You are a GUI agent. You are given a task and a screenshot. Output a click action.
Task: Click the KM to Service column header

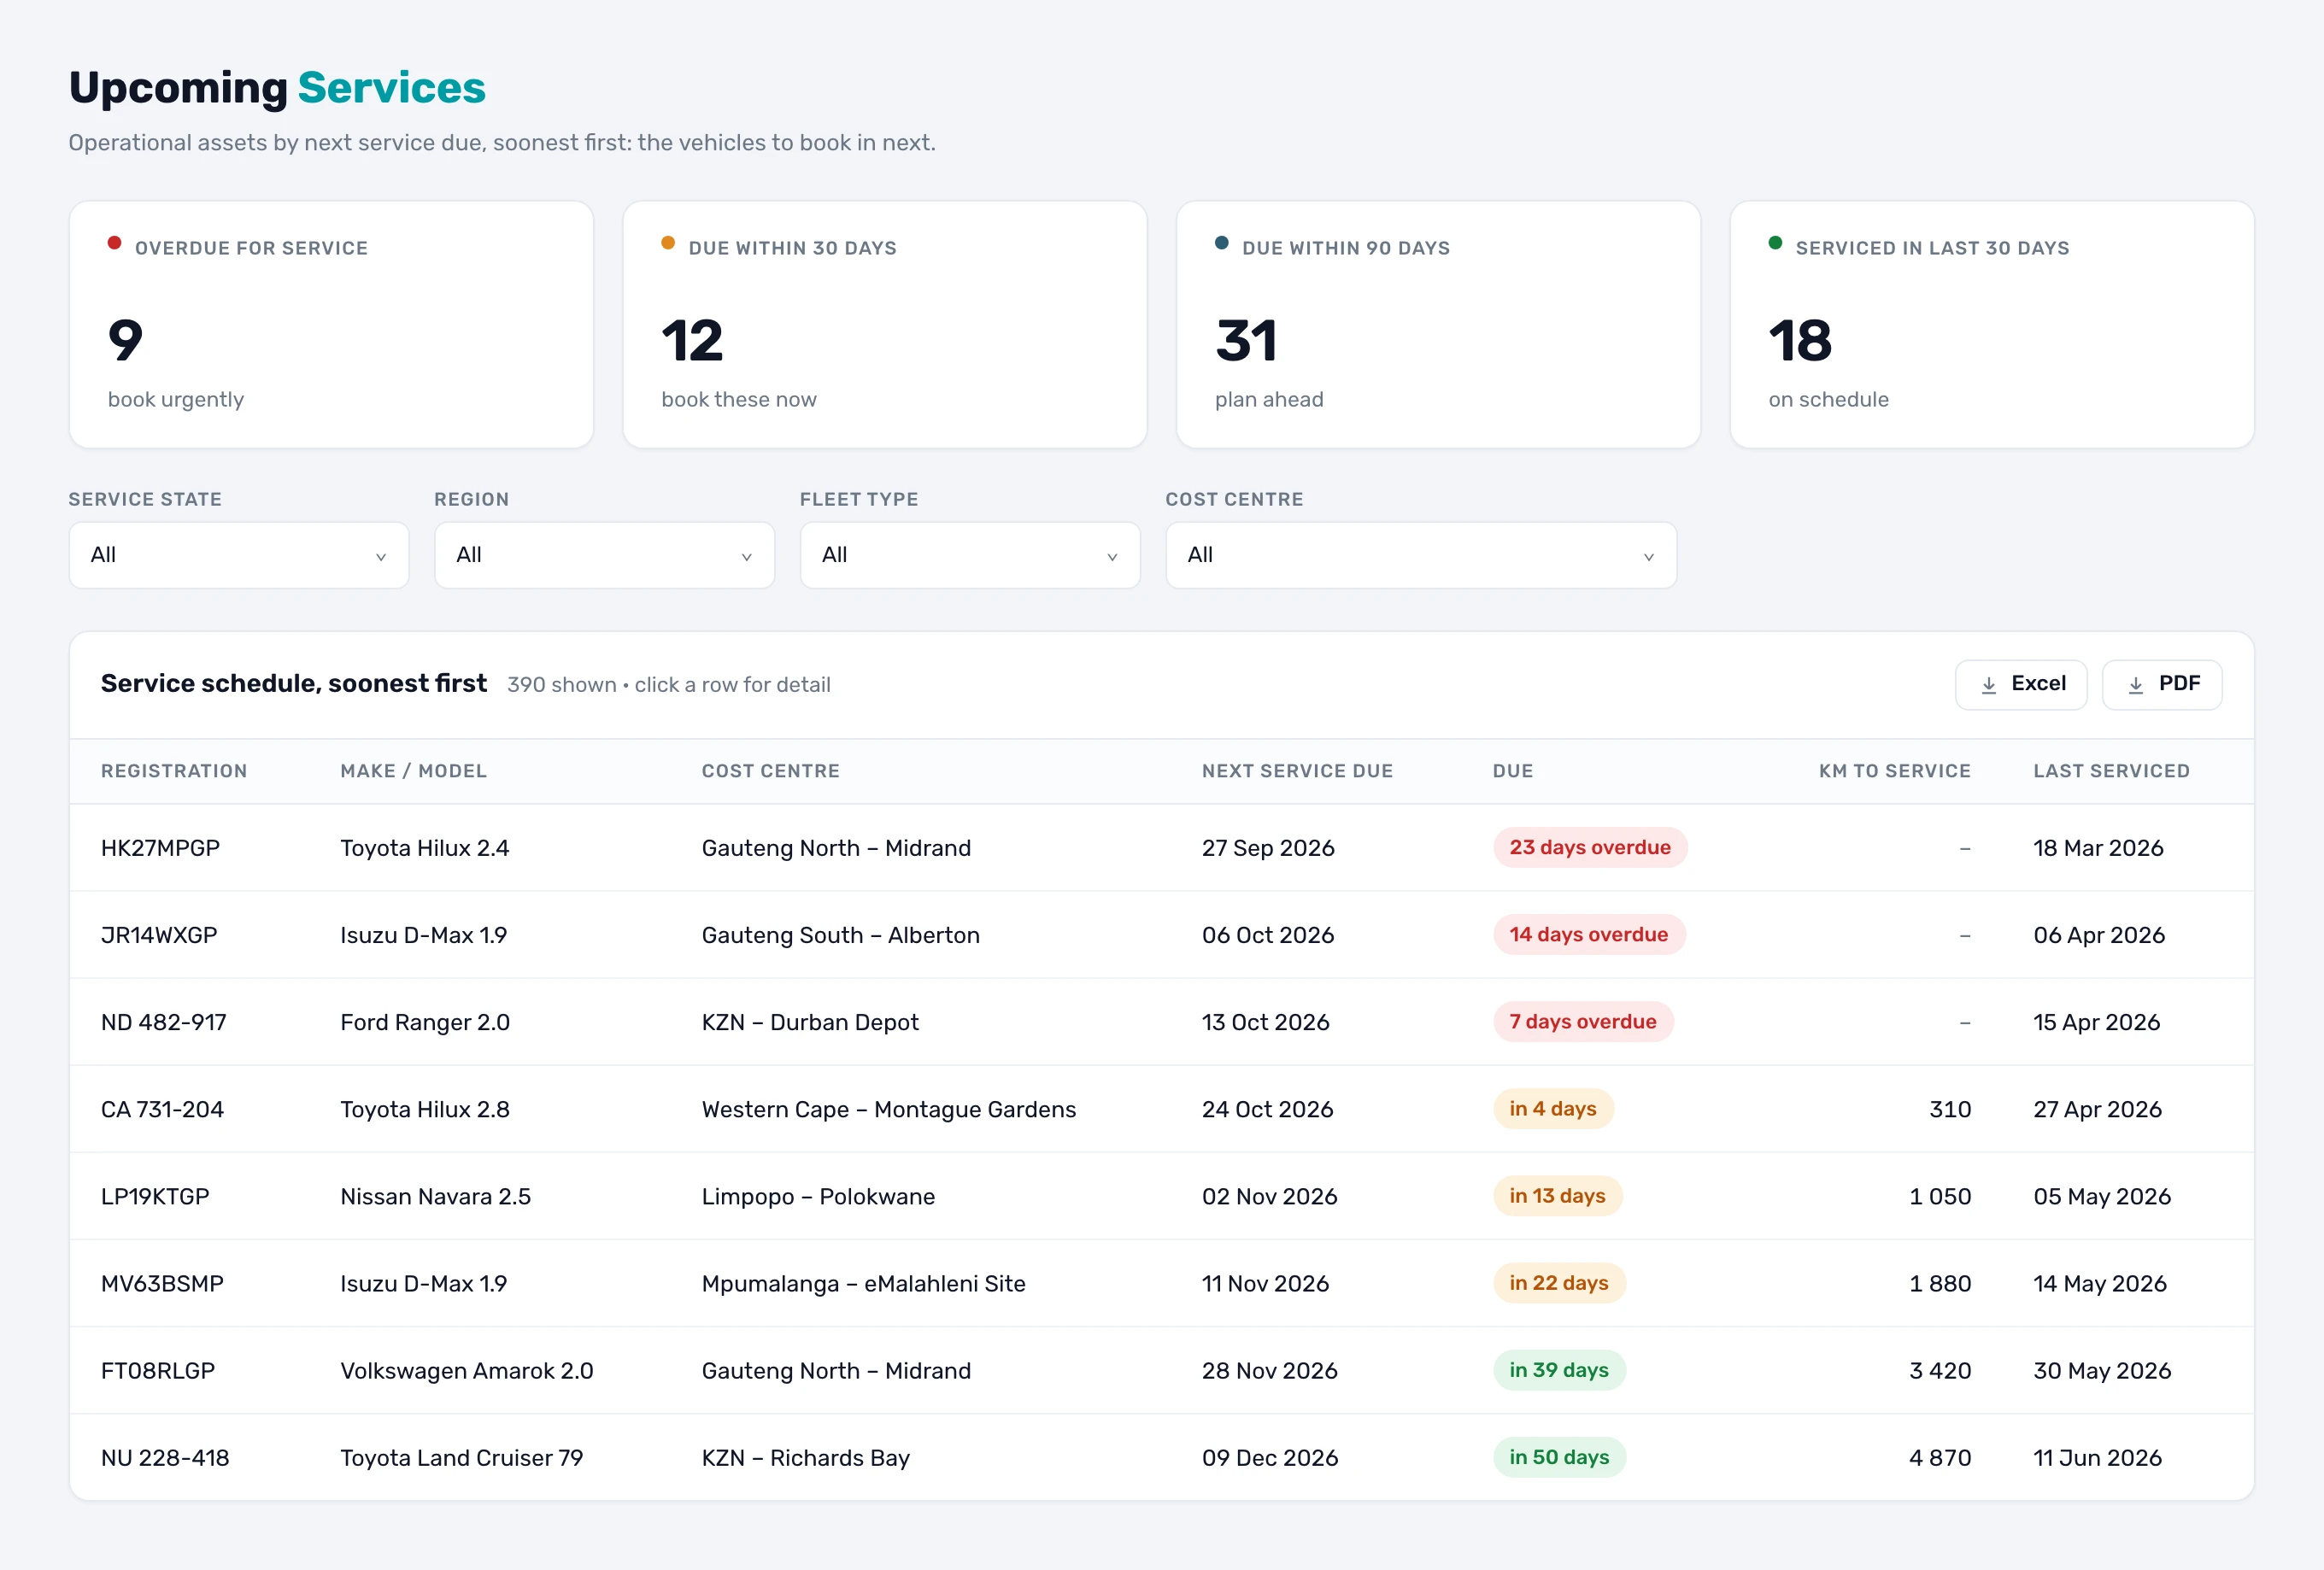[x=1895, y=771]
